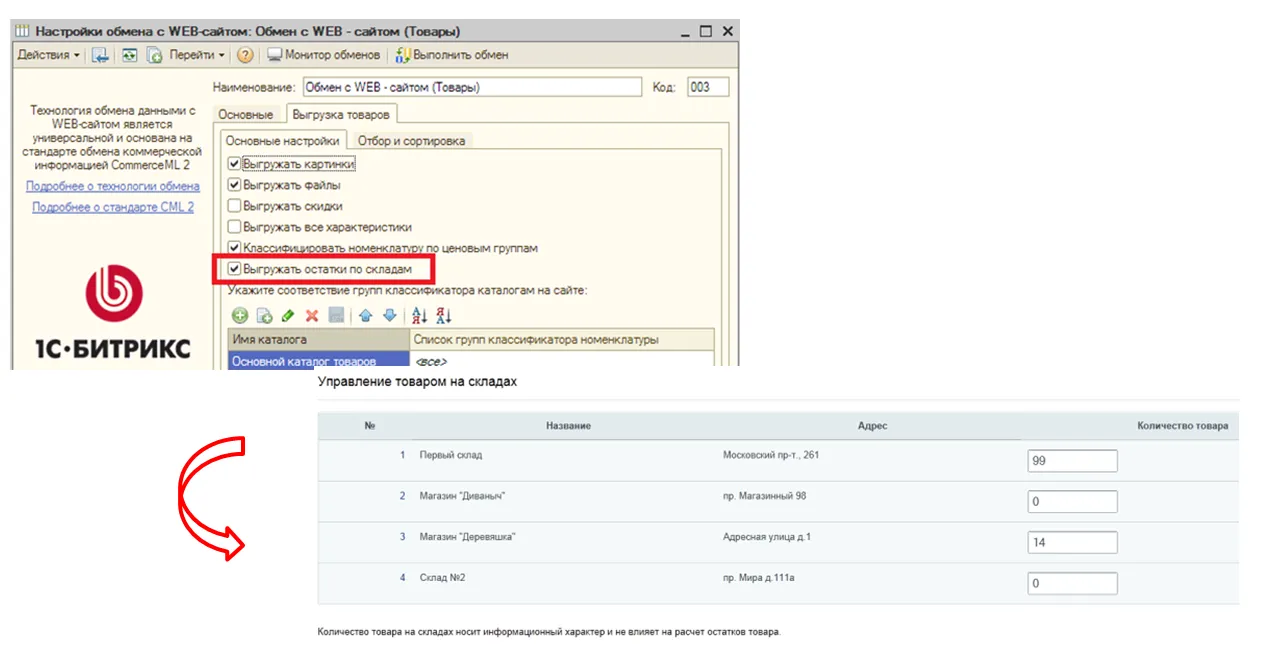Viewport: 1265px width, 651px height.
Task: Open the Действия dropdown menu
Action: (x=49, y=55)
